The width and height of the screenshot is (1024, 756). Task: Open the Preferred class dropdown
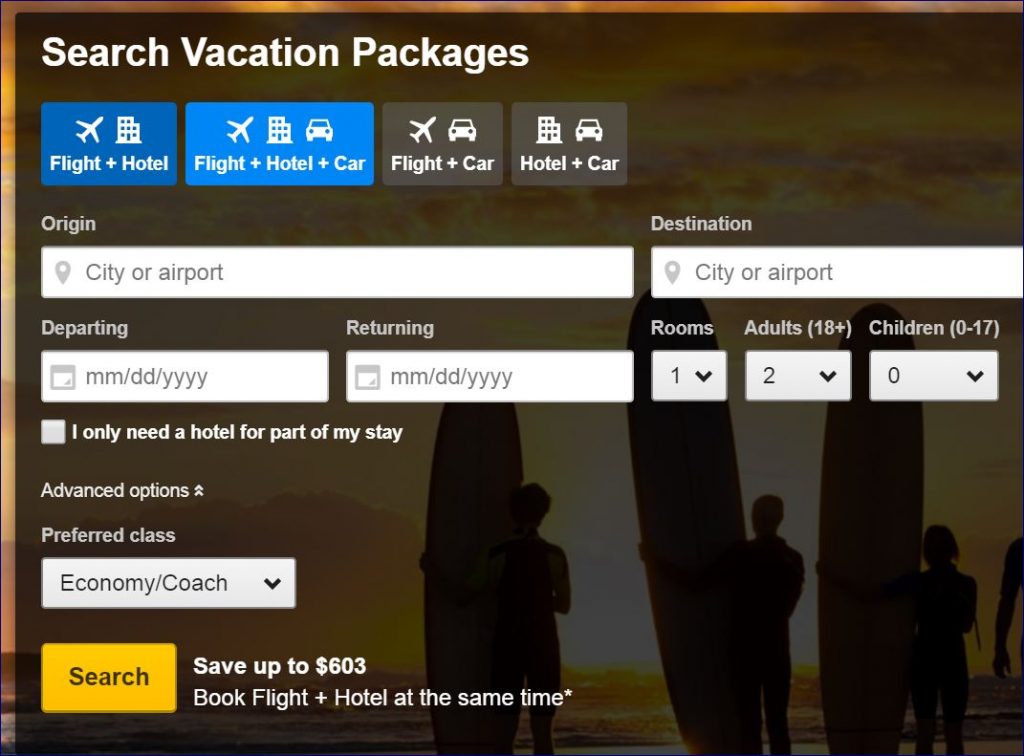(167, 582)
